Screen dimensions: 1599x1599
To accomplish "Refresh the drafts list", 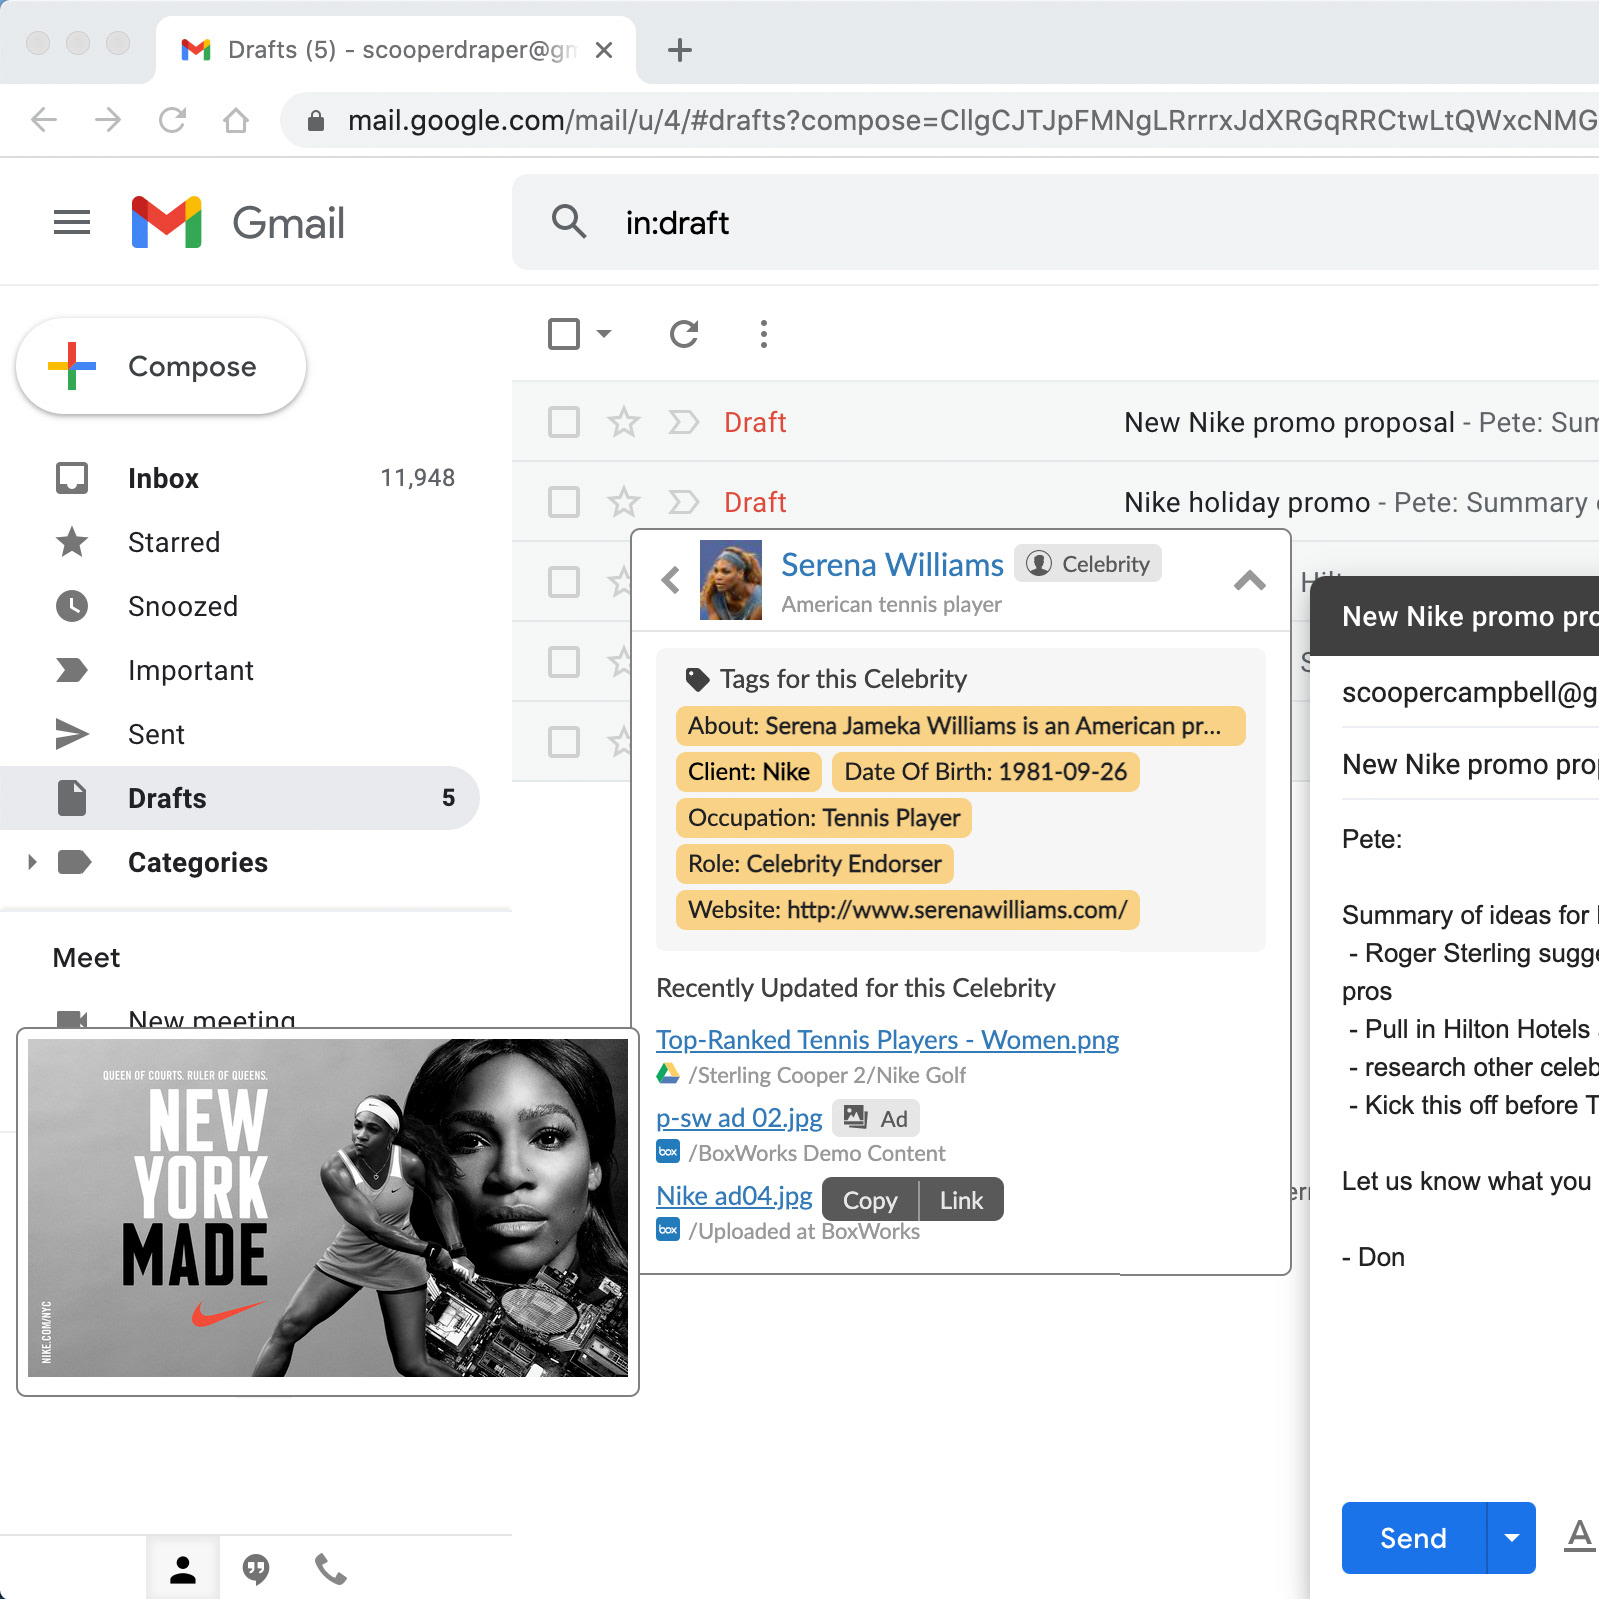I will coord(684,334).
